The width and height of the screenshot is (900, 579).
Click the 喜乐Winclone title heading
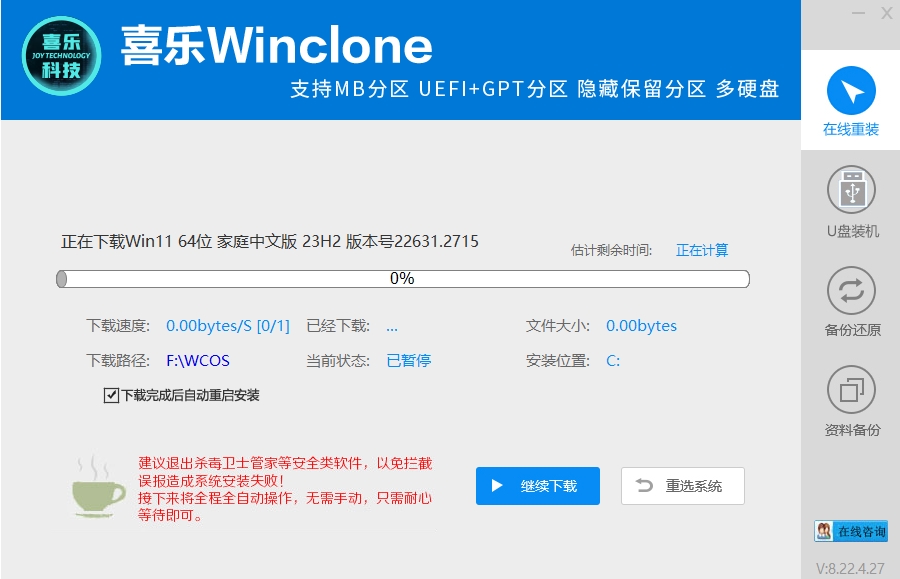(x=277, y=45)
